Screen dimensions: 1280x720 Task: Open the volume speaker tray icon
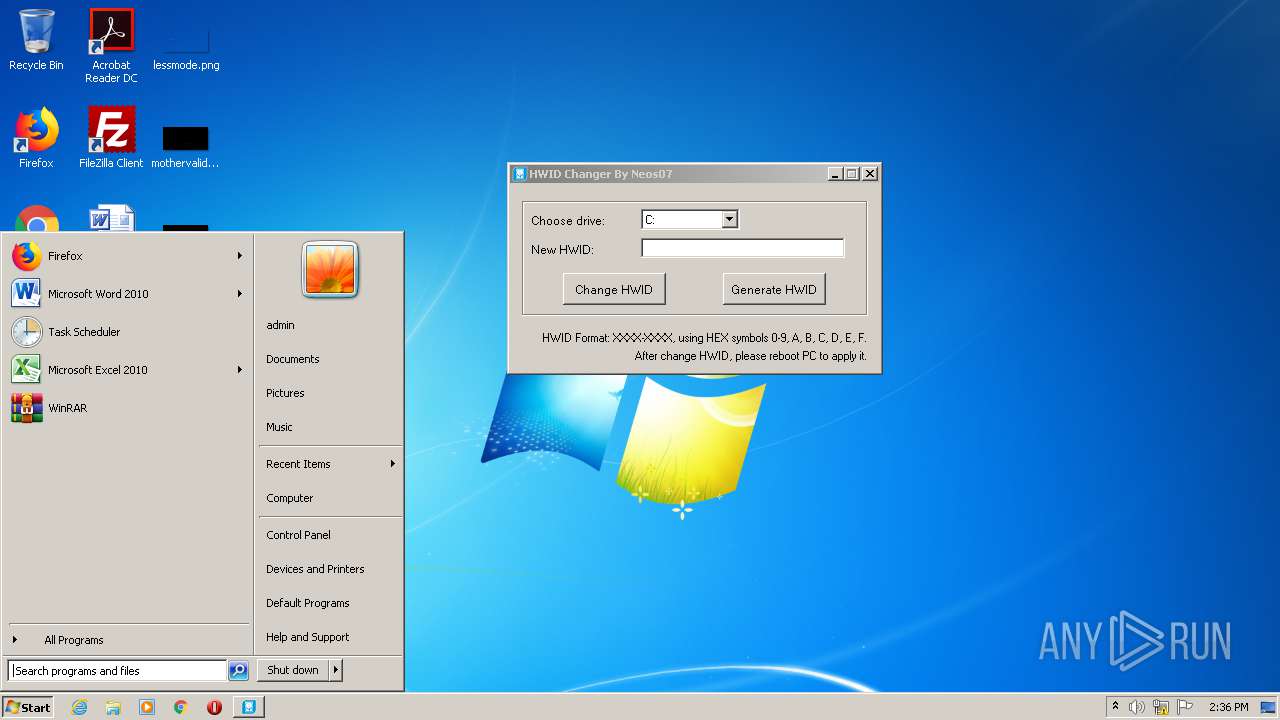(1137, 707)
